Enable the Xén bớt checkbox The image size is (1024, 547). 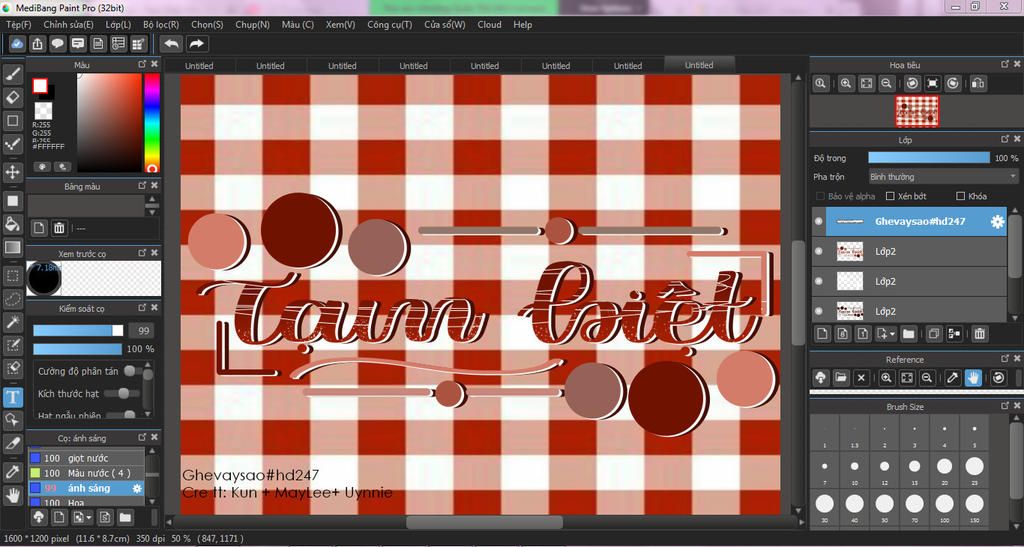click(x=889, y=196)
